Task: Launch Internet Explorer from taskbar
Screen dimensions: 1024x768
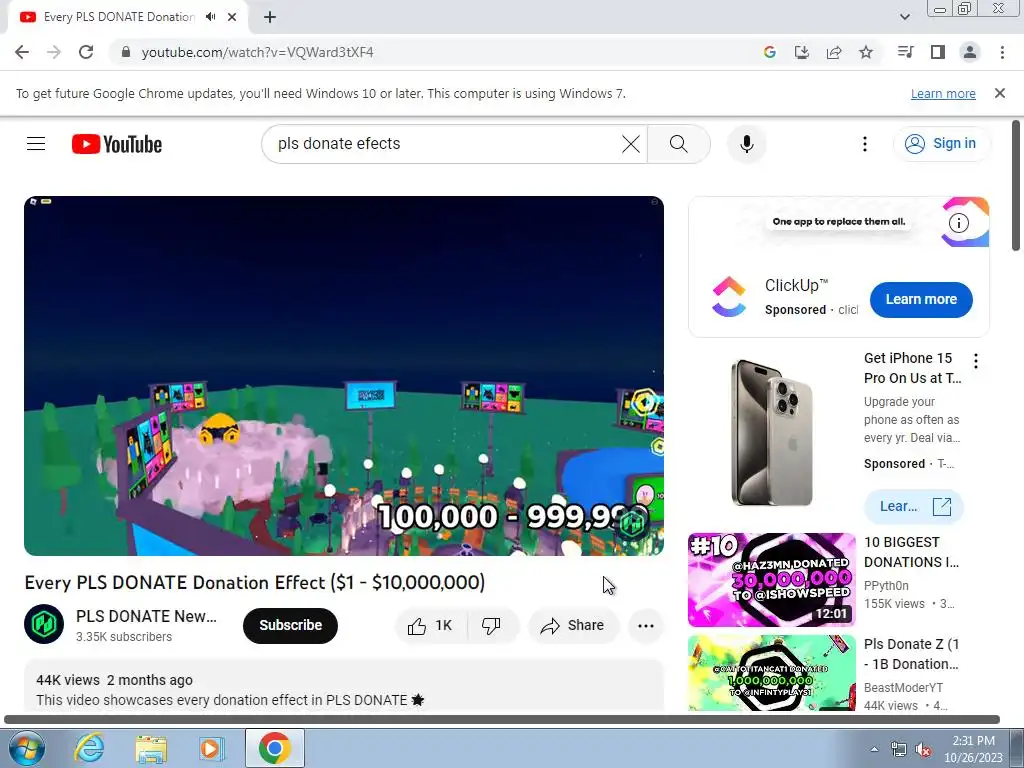Action: click(89, 748)
